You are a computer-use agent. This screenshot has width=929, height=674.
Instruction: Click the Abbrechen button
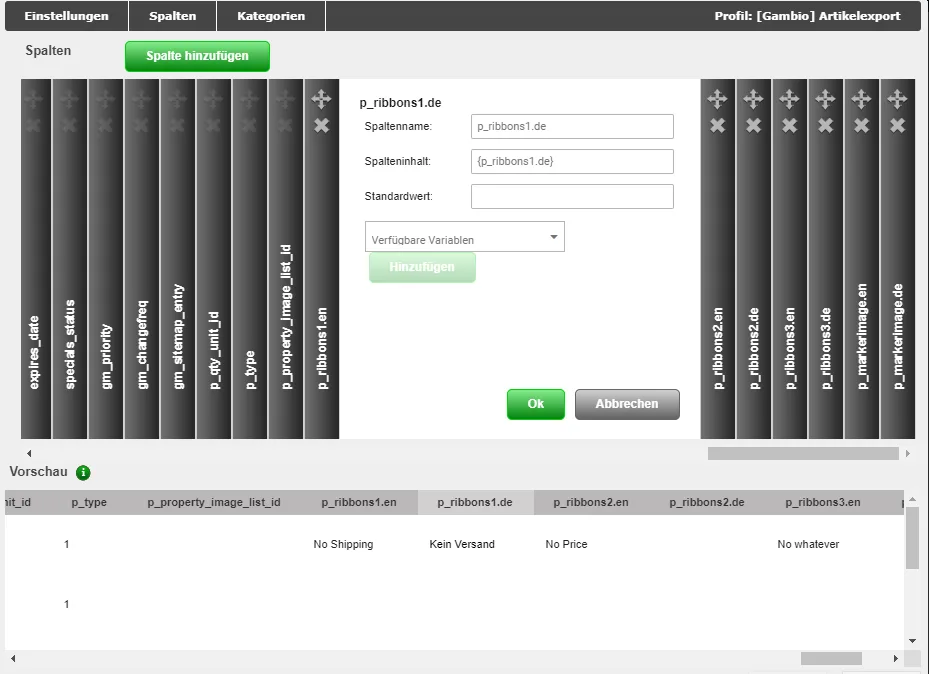pos(627,404)
